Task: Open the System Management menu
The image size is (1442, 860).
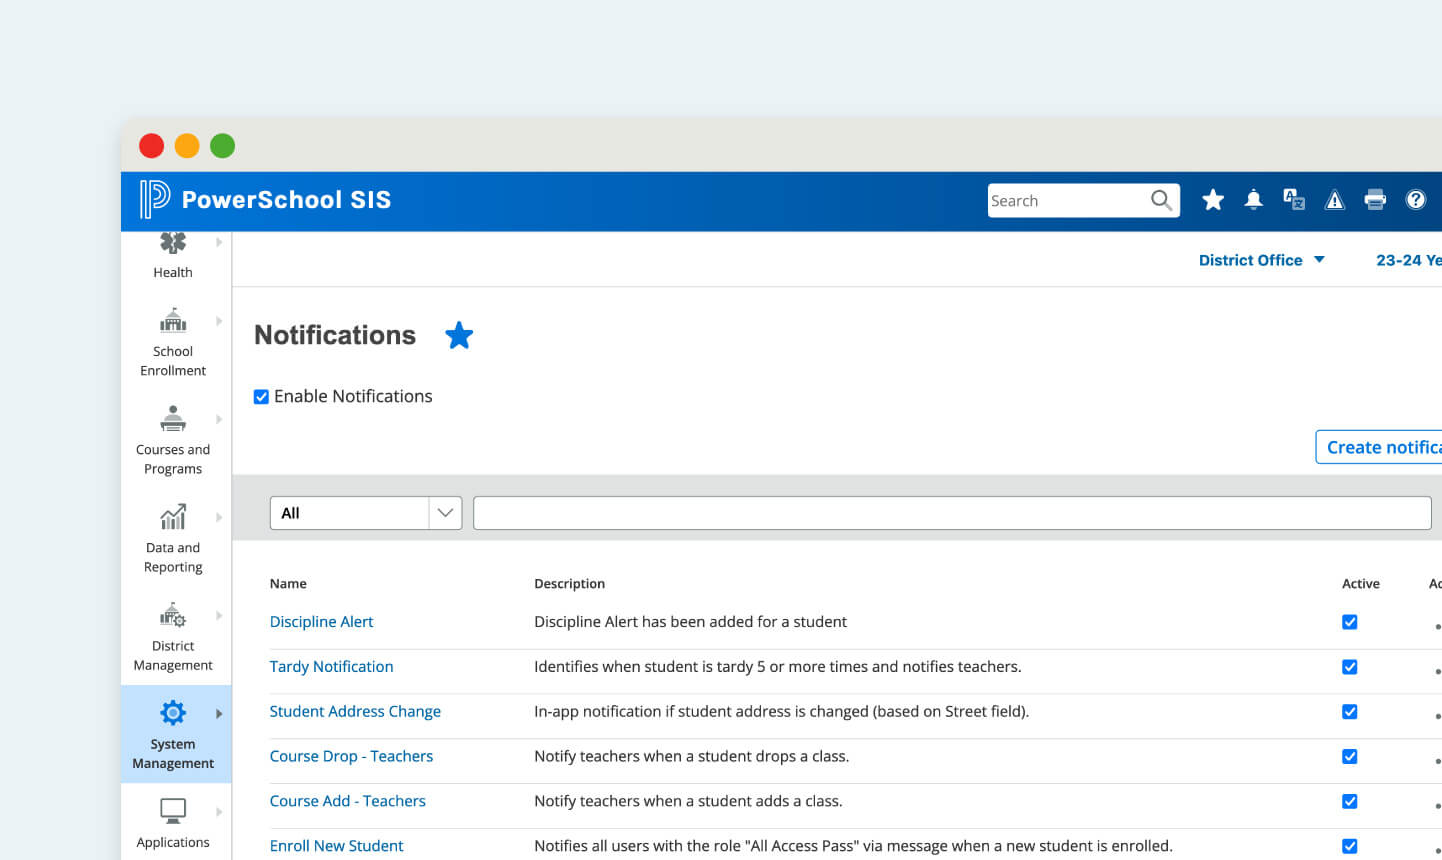Action: pyautogui.click(x=173, y=734)
